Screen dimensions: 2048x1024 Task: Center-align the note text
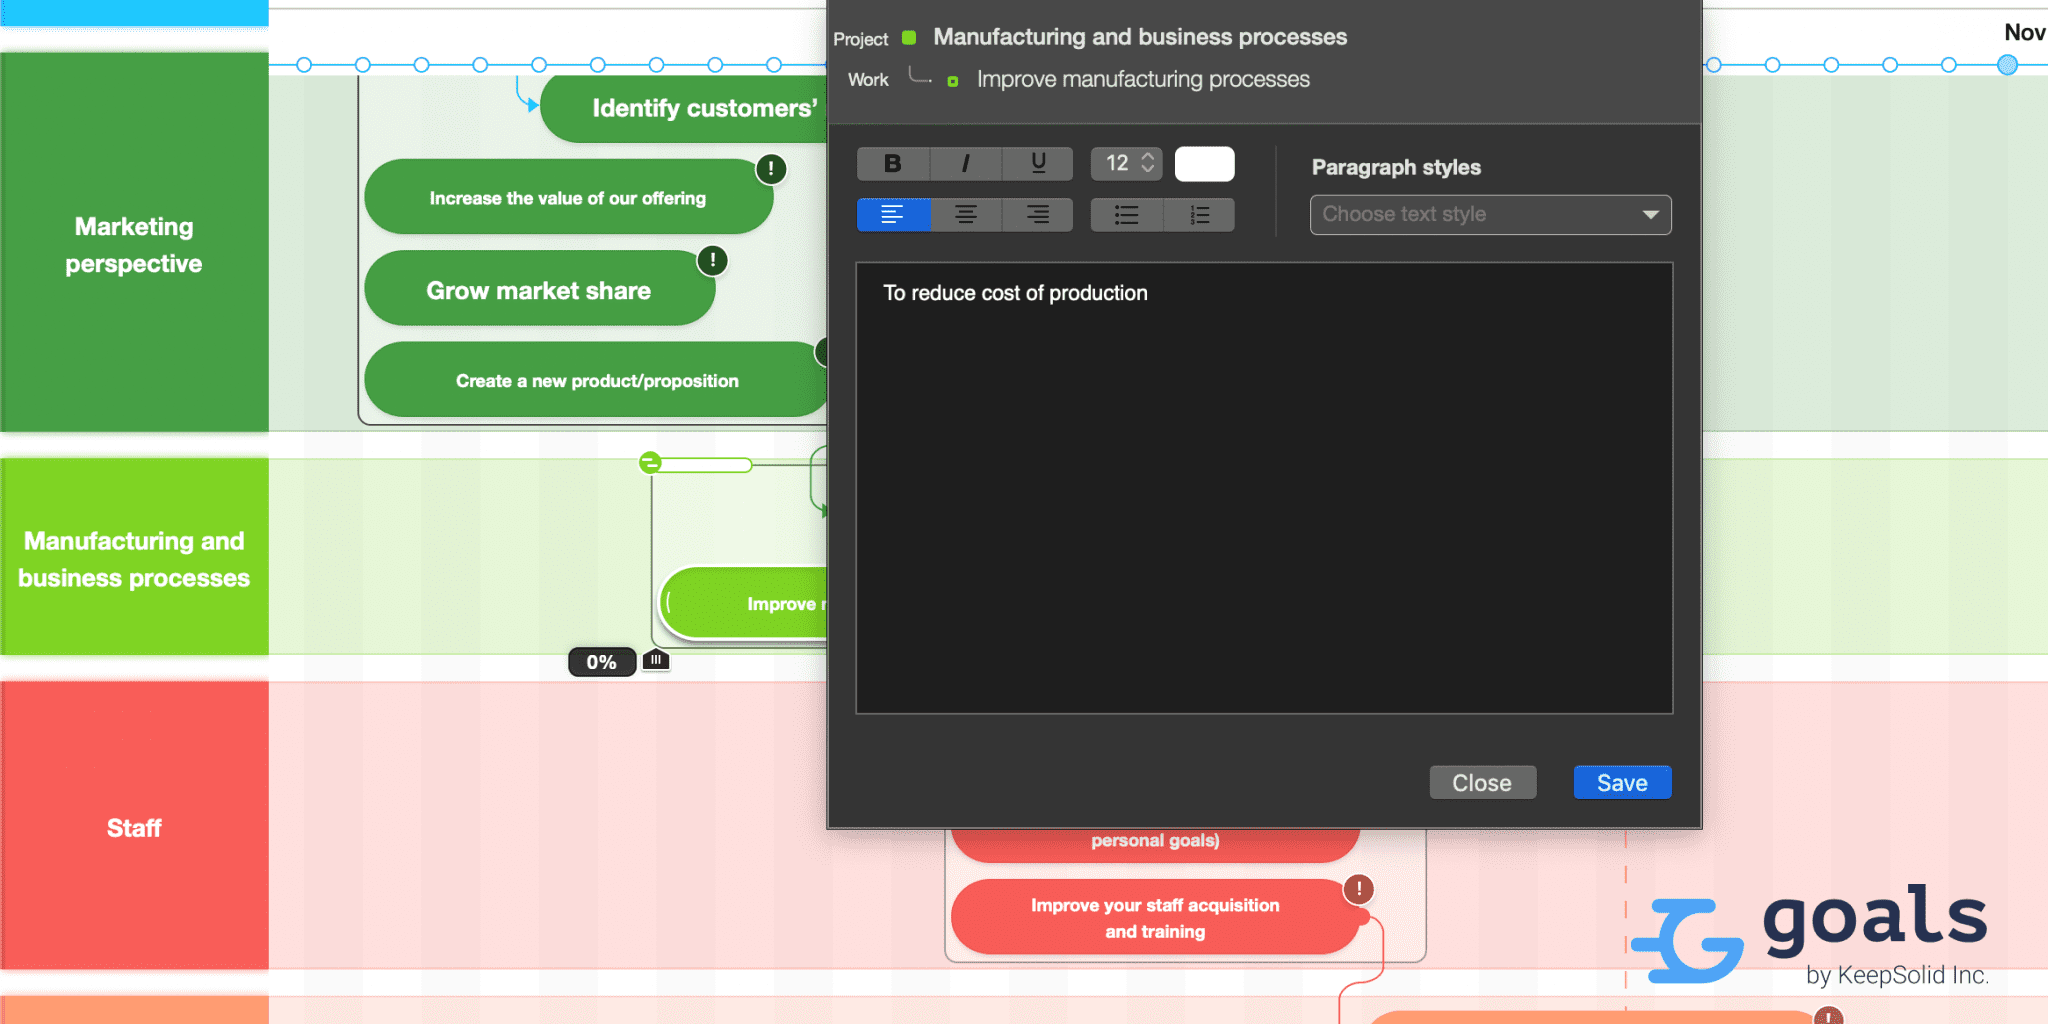pos(965,215)
